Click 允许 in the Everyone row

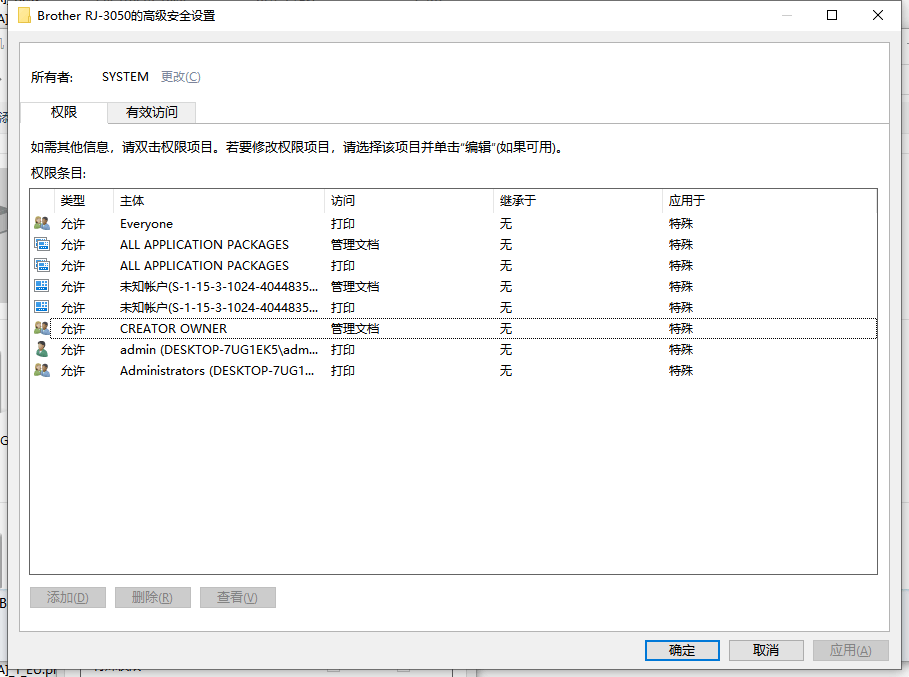point(73,224)
